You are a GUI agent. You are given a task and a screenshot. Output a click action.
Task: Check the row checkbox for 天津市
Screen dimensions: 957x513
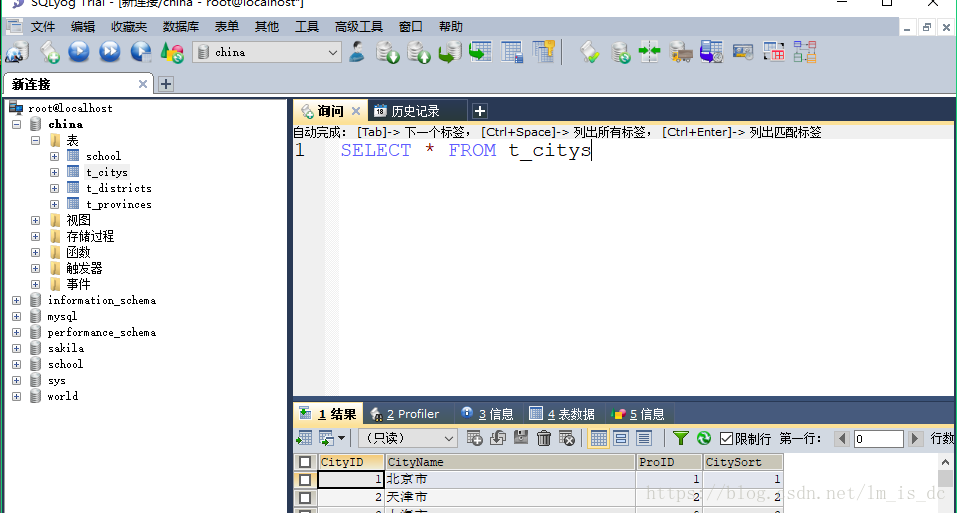coord(305,497)
